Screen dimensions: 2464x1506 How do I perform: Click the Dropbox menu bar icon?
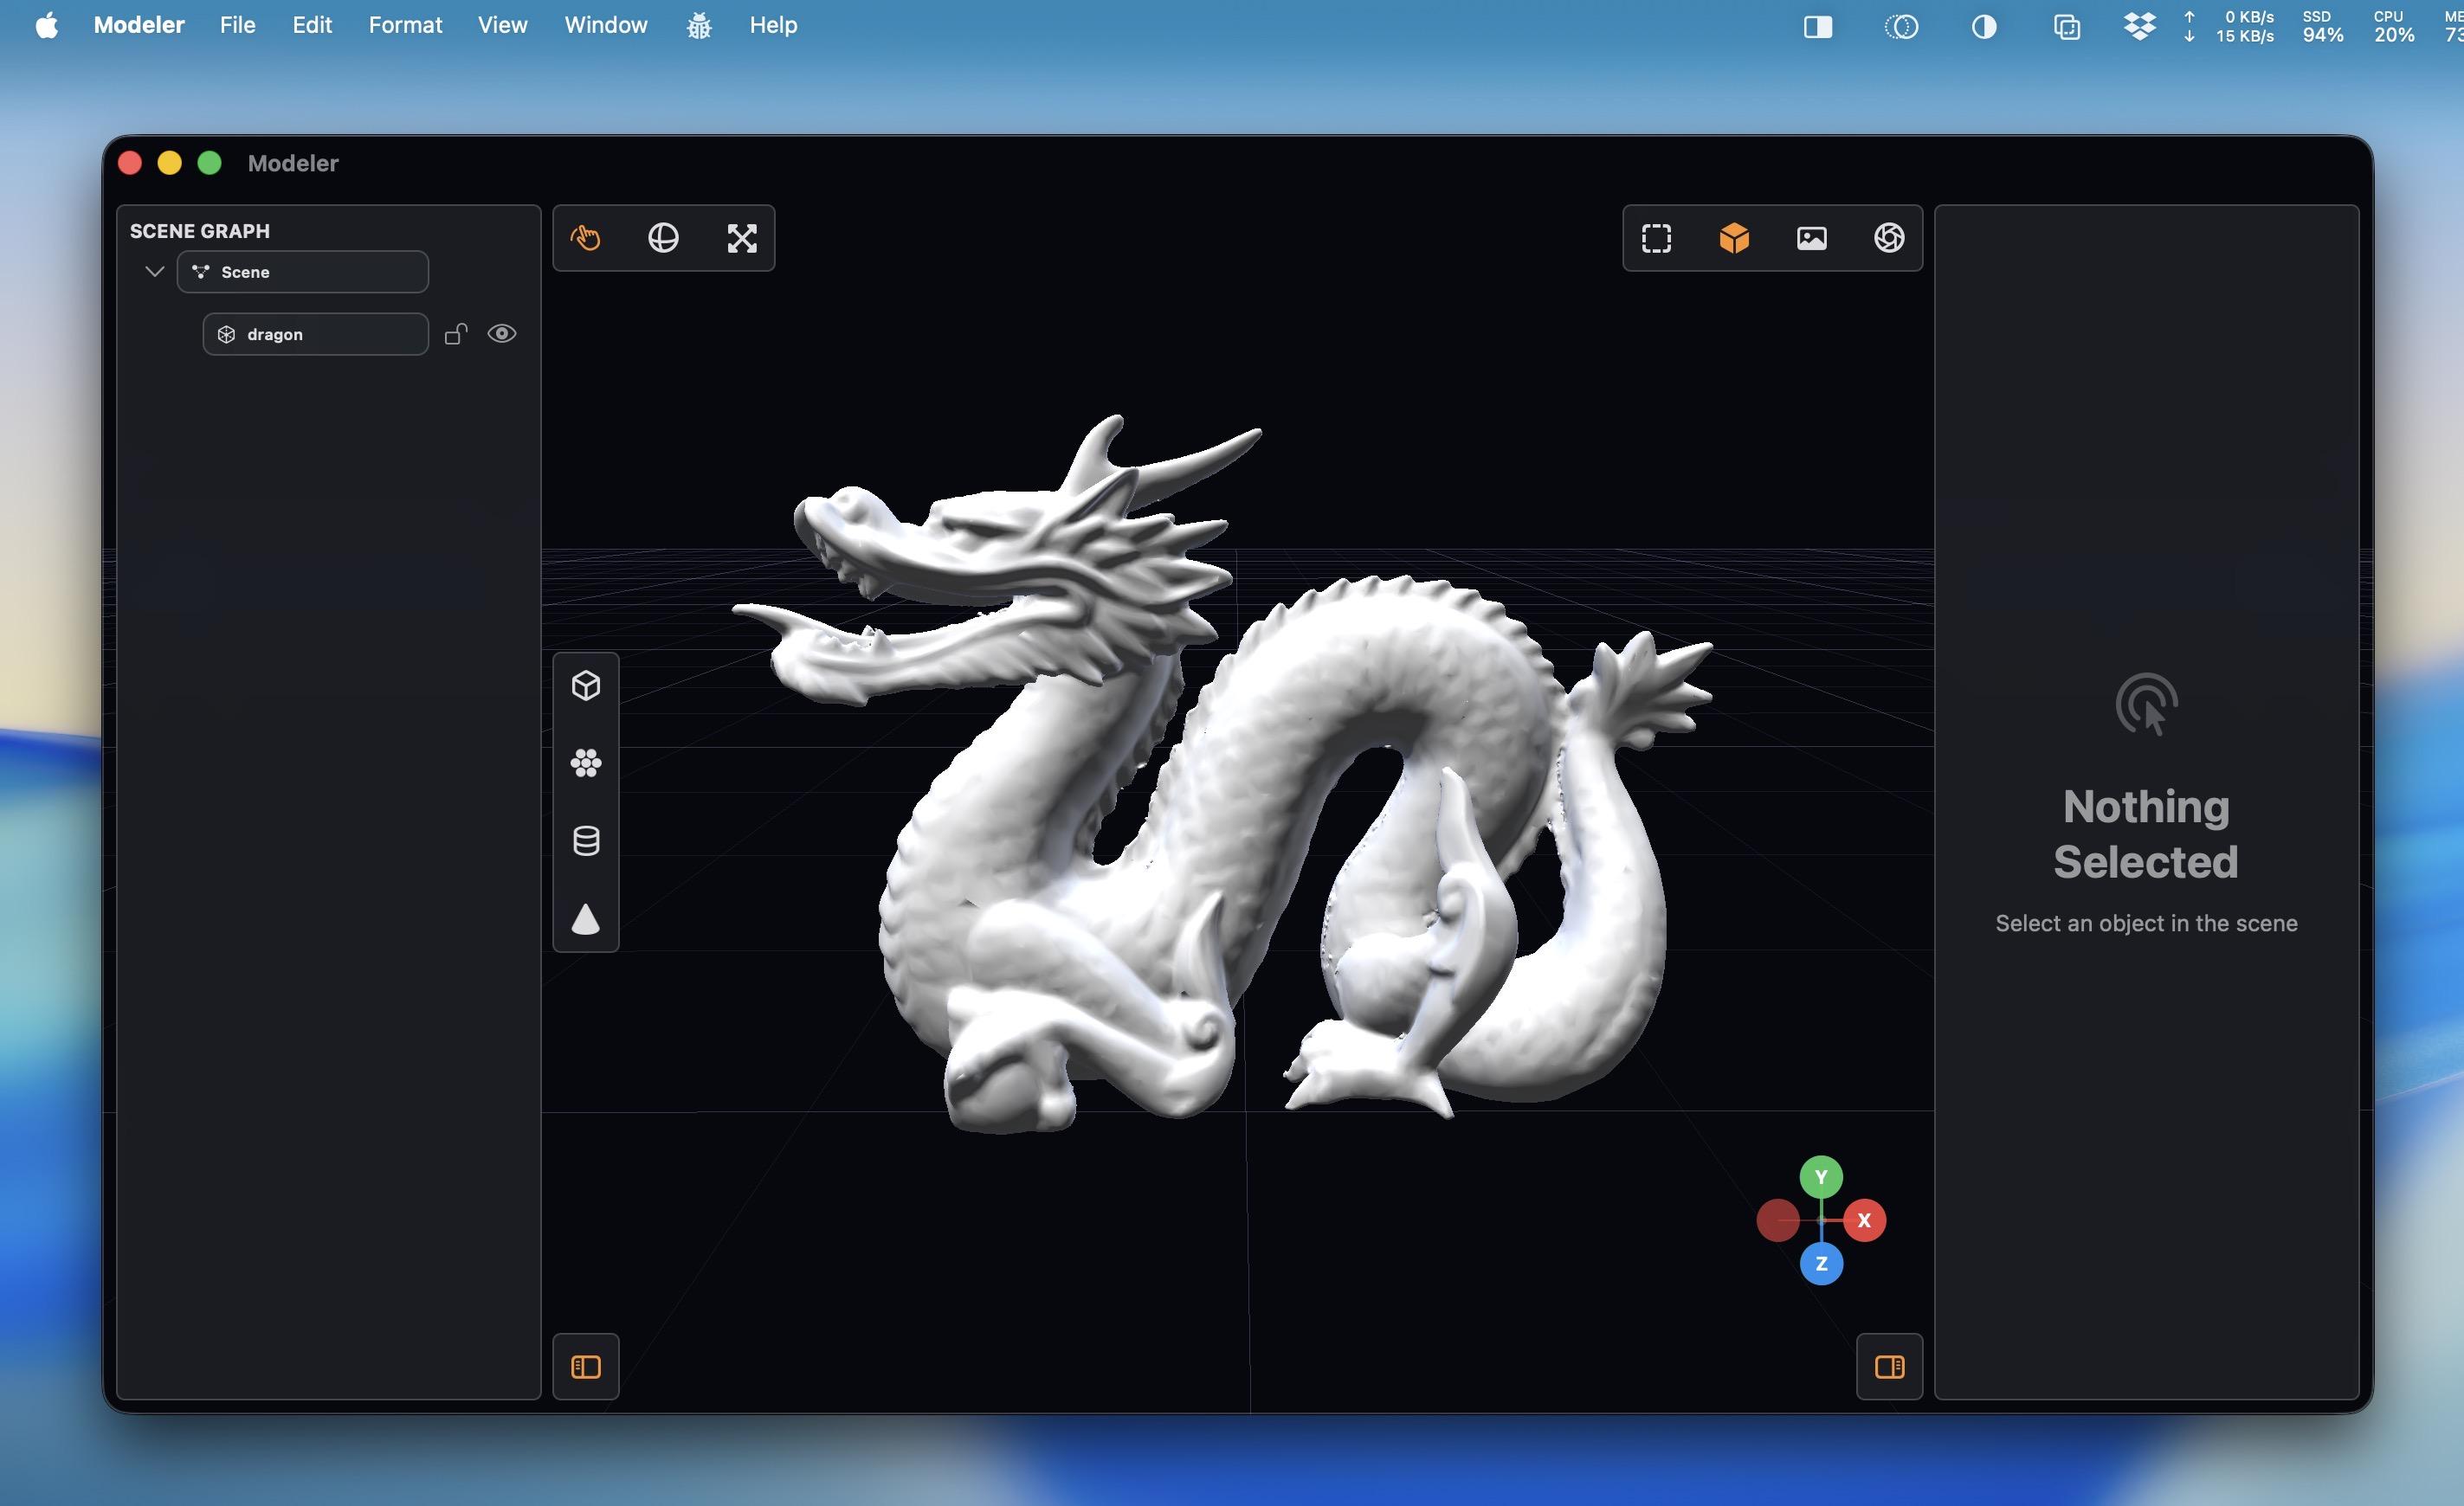point(2139,26)
